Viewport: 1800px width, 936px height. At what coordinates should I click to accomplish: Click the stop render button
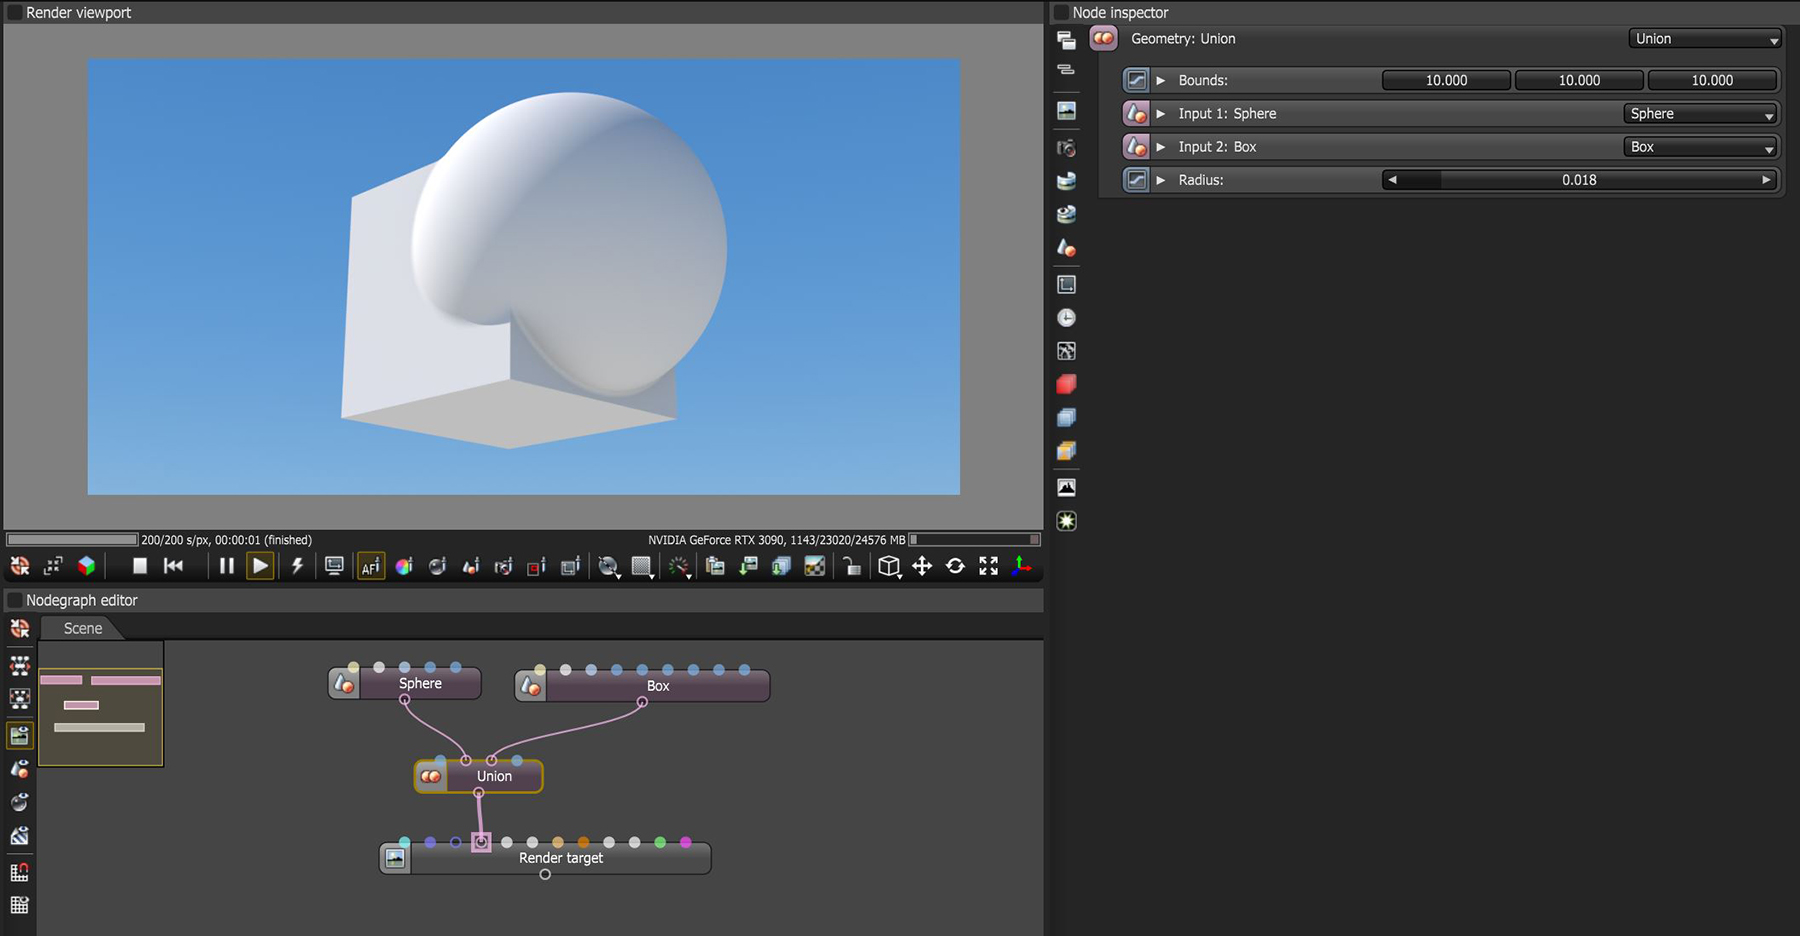point(140,566)
